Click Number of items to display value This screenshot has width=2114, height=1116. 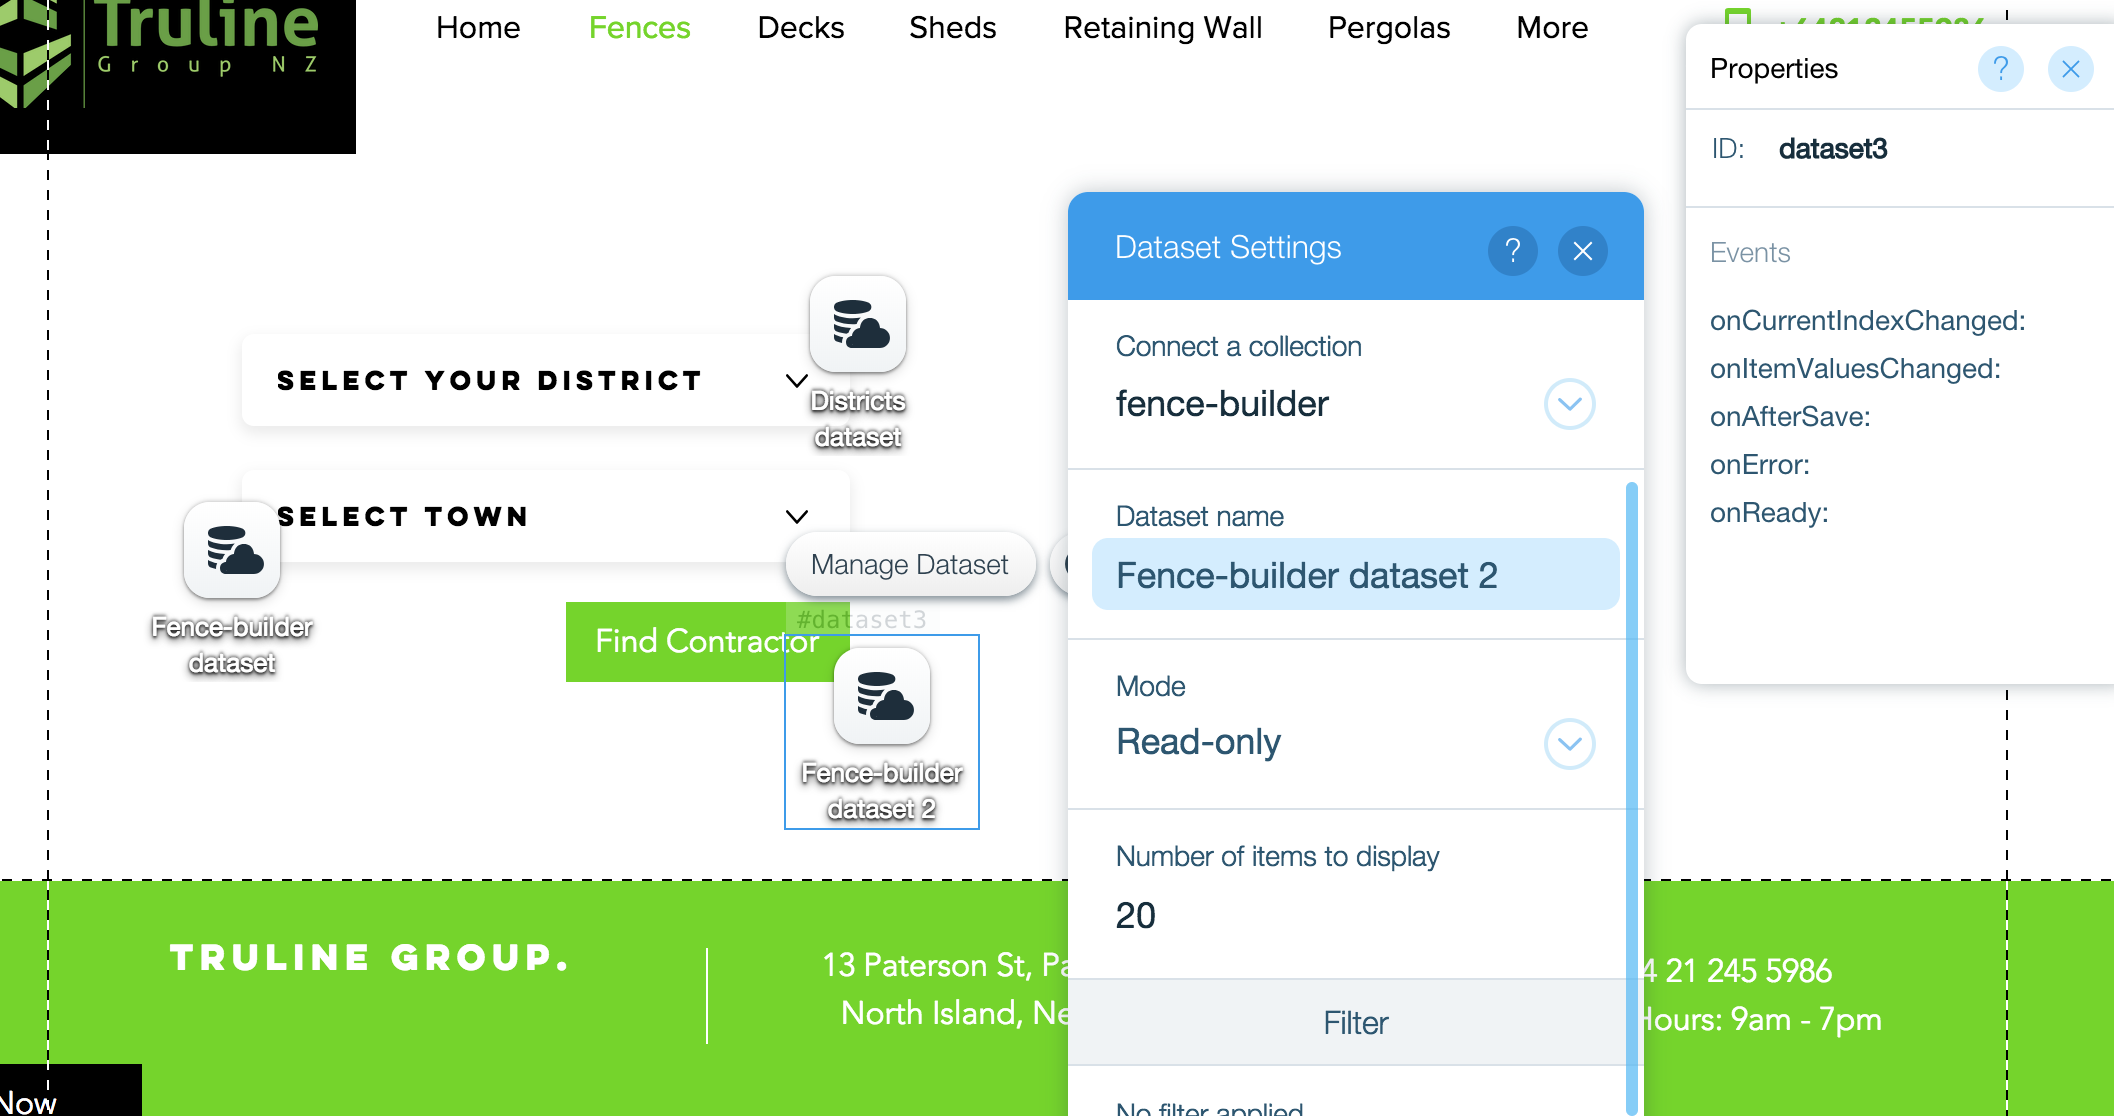[x=1136, y=915]
